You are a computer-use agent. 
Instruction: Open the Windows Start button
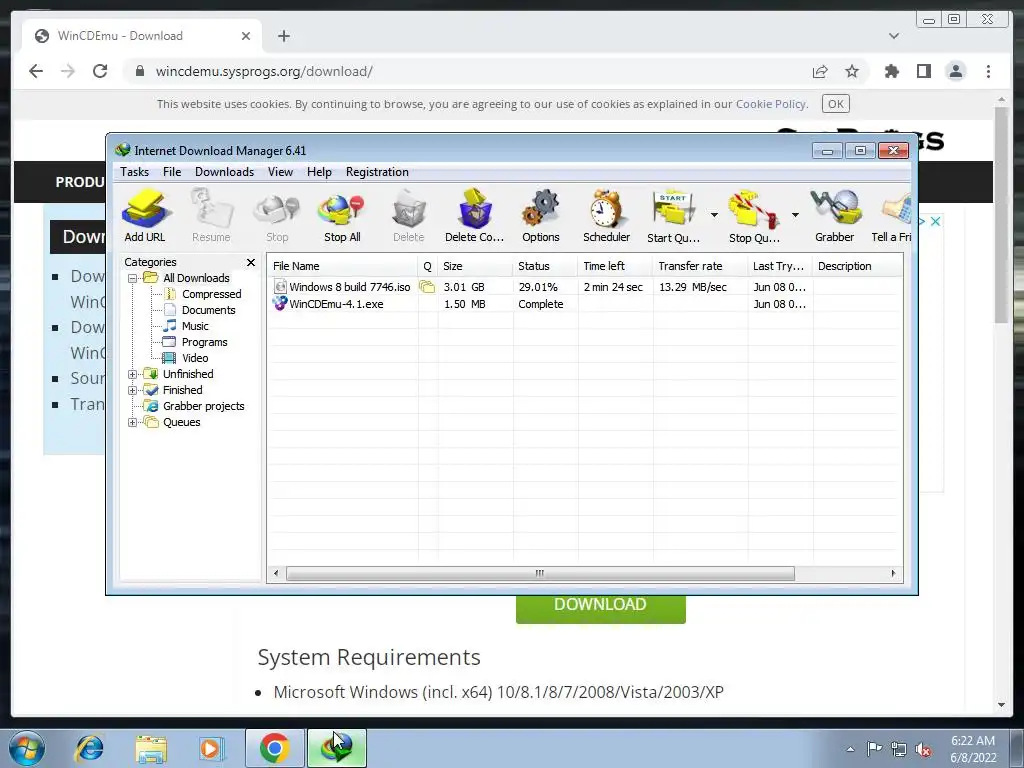pyautogui.click(x=26, y=748)
